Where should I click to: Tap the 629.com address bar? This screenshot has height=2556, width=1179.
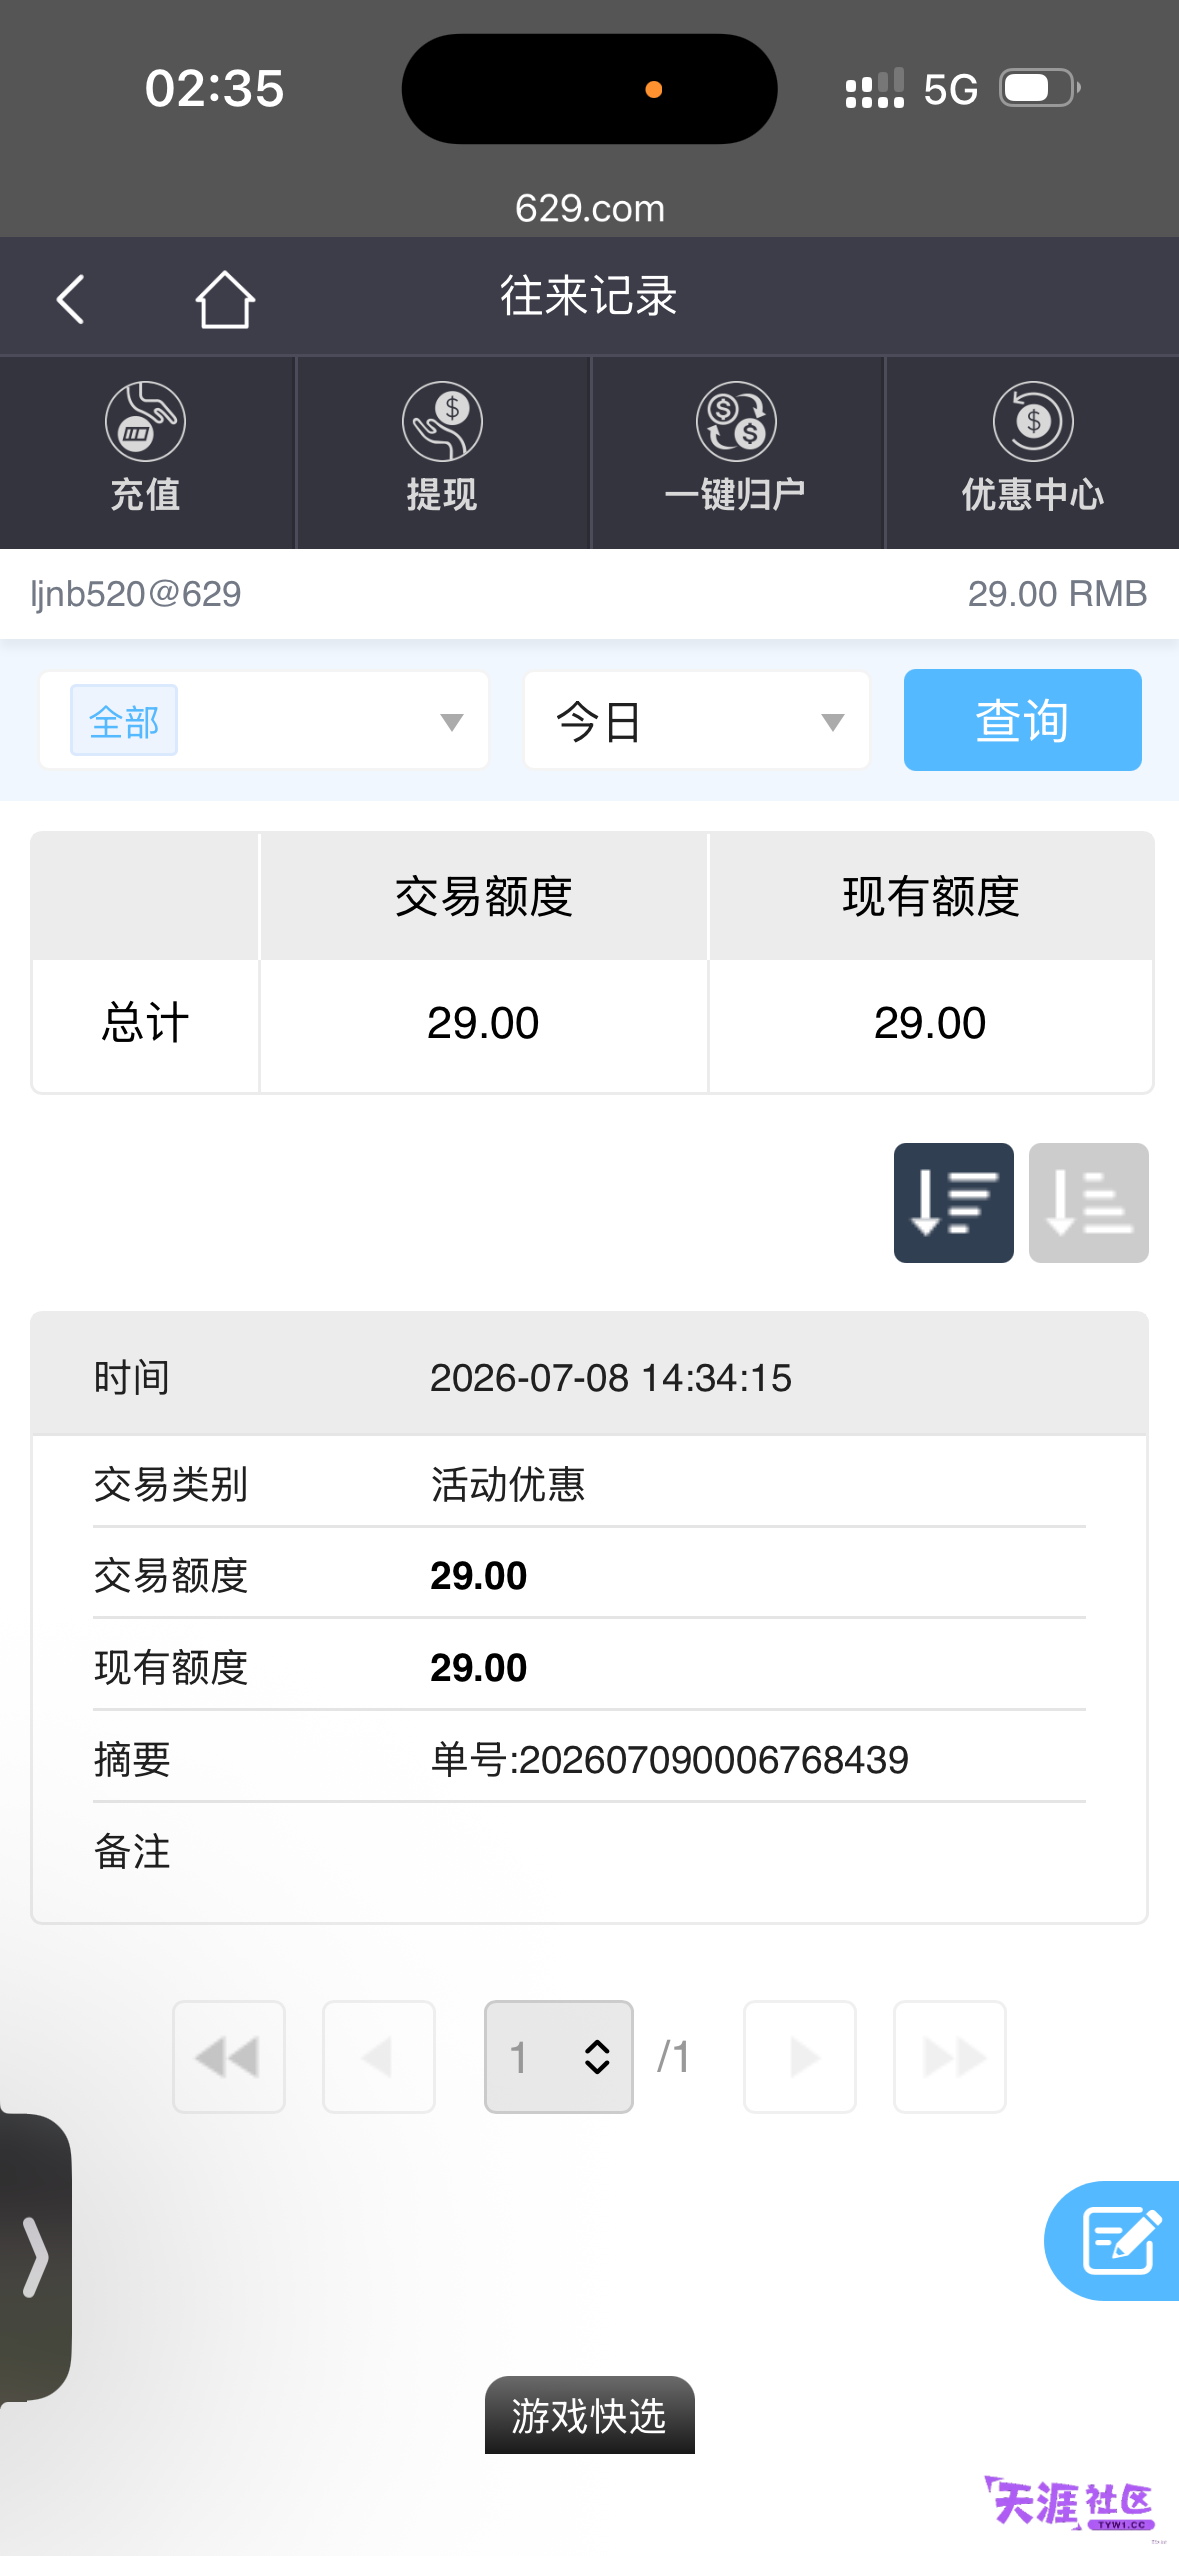590,208
